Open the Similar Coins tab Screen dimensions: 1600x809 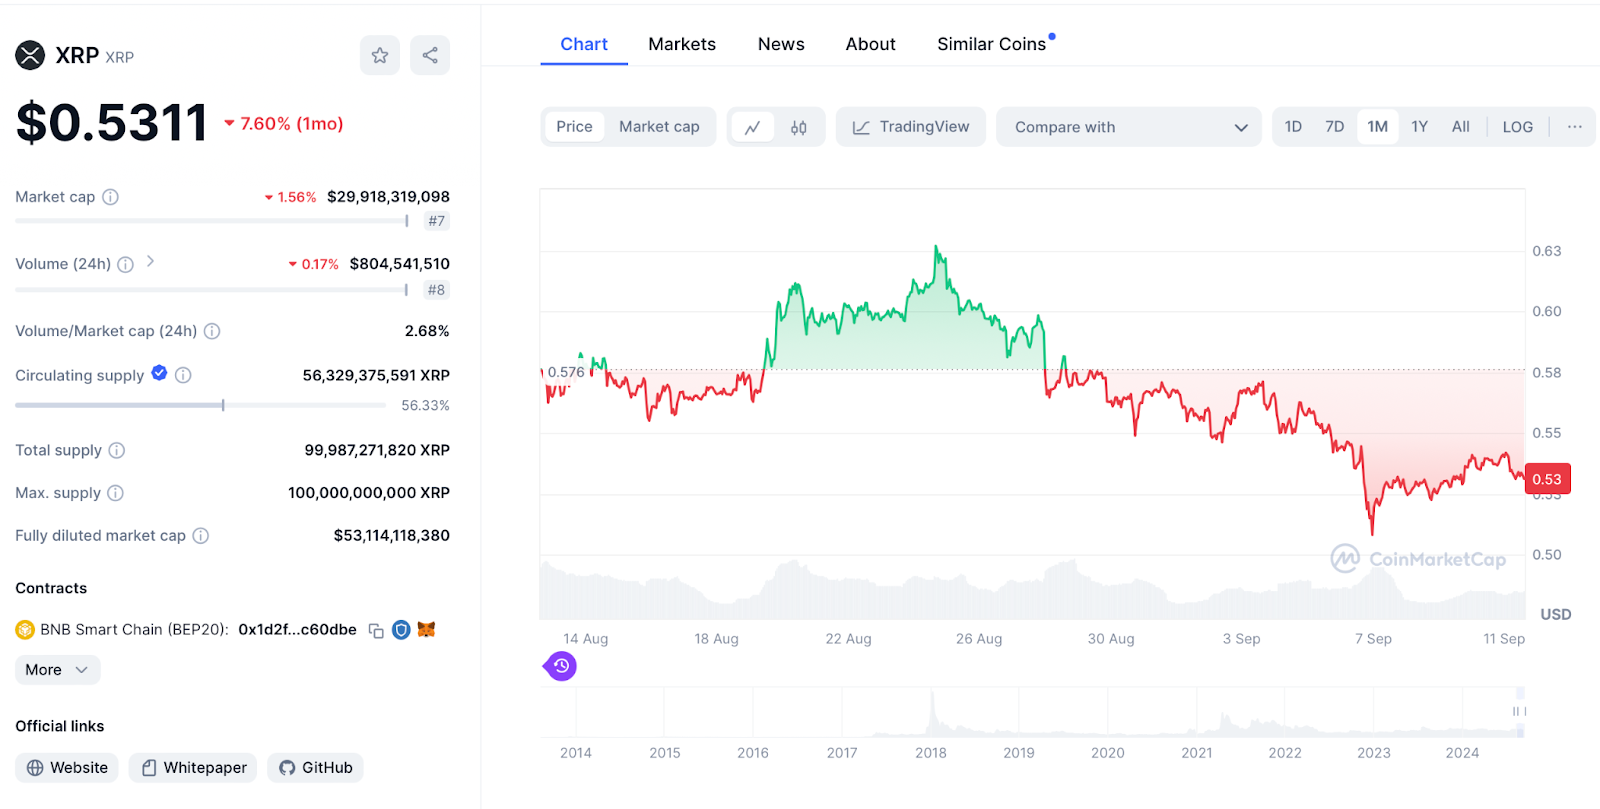point(992,44)
